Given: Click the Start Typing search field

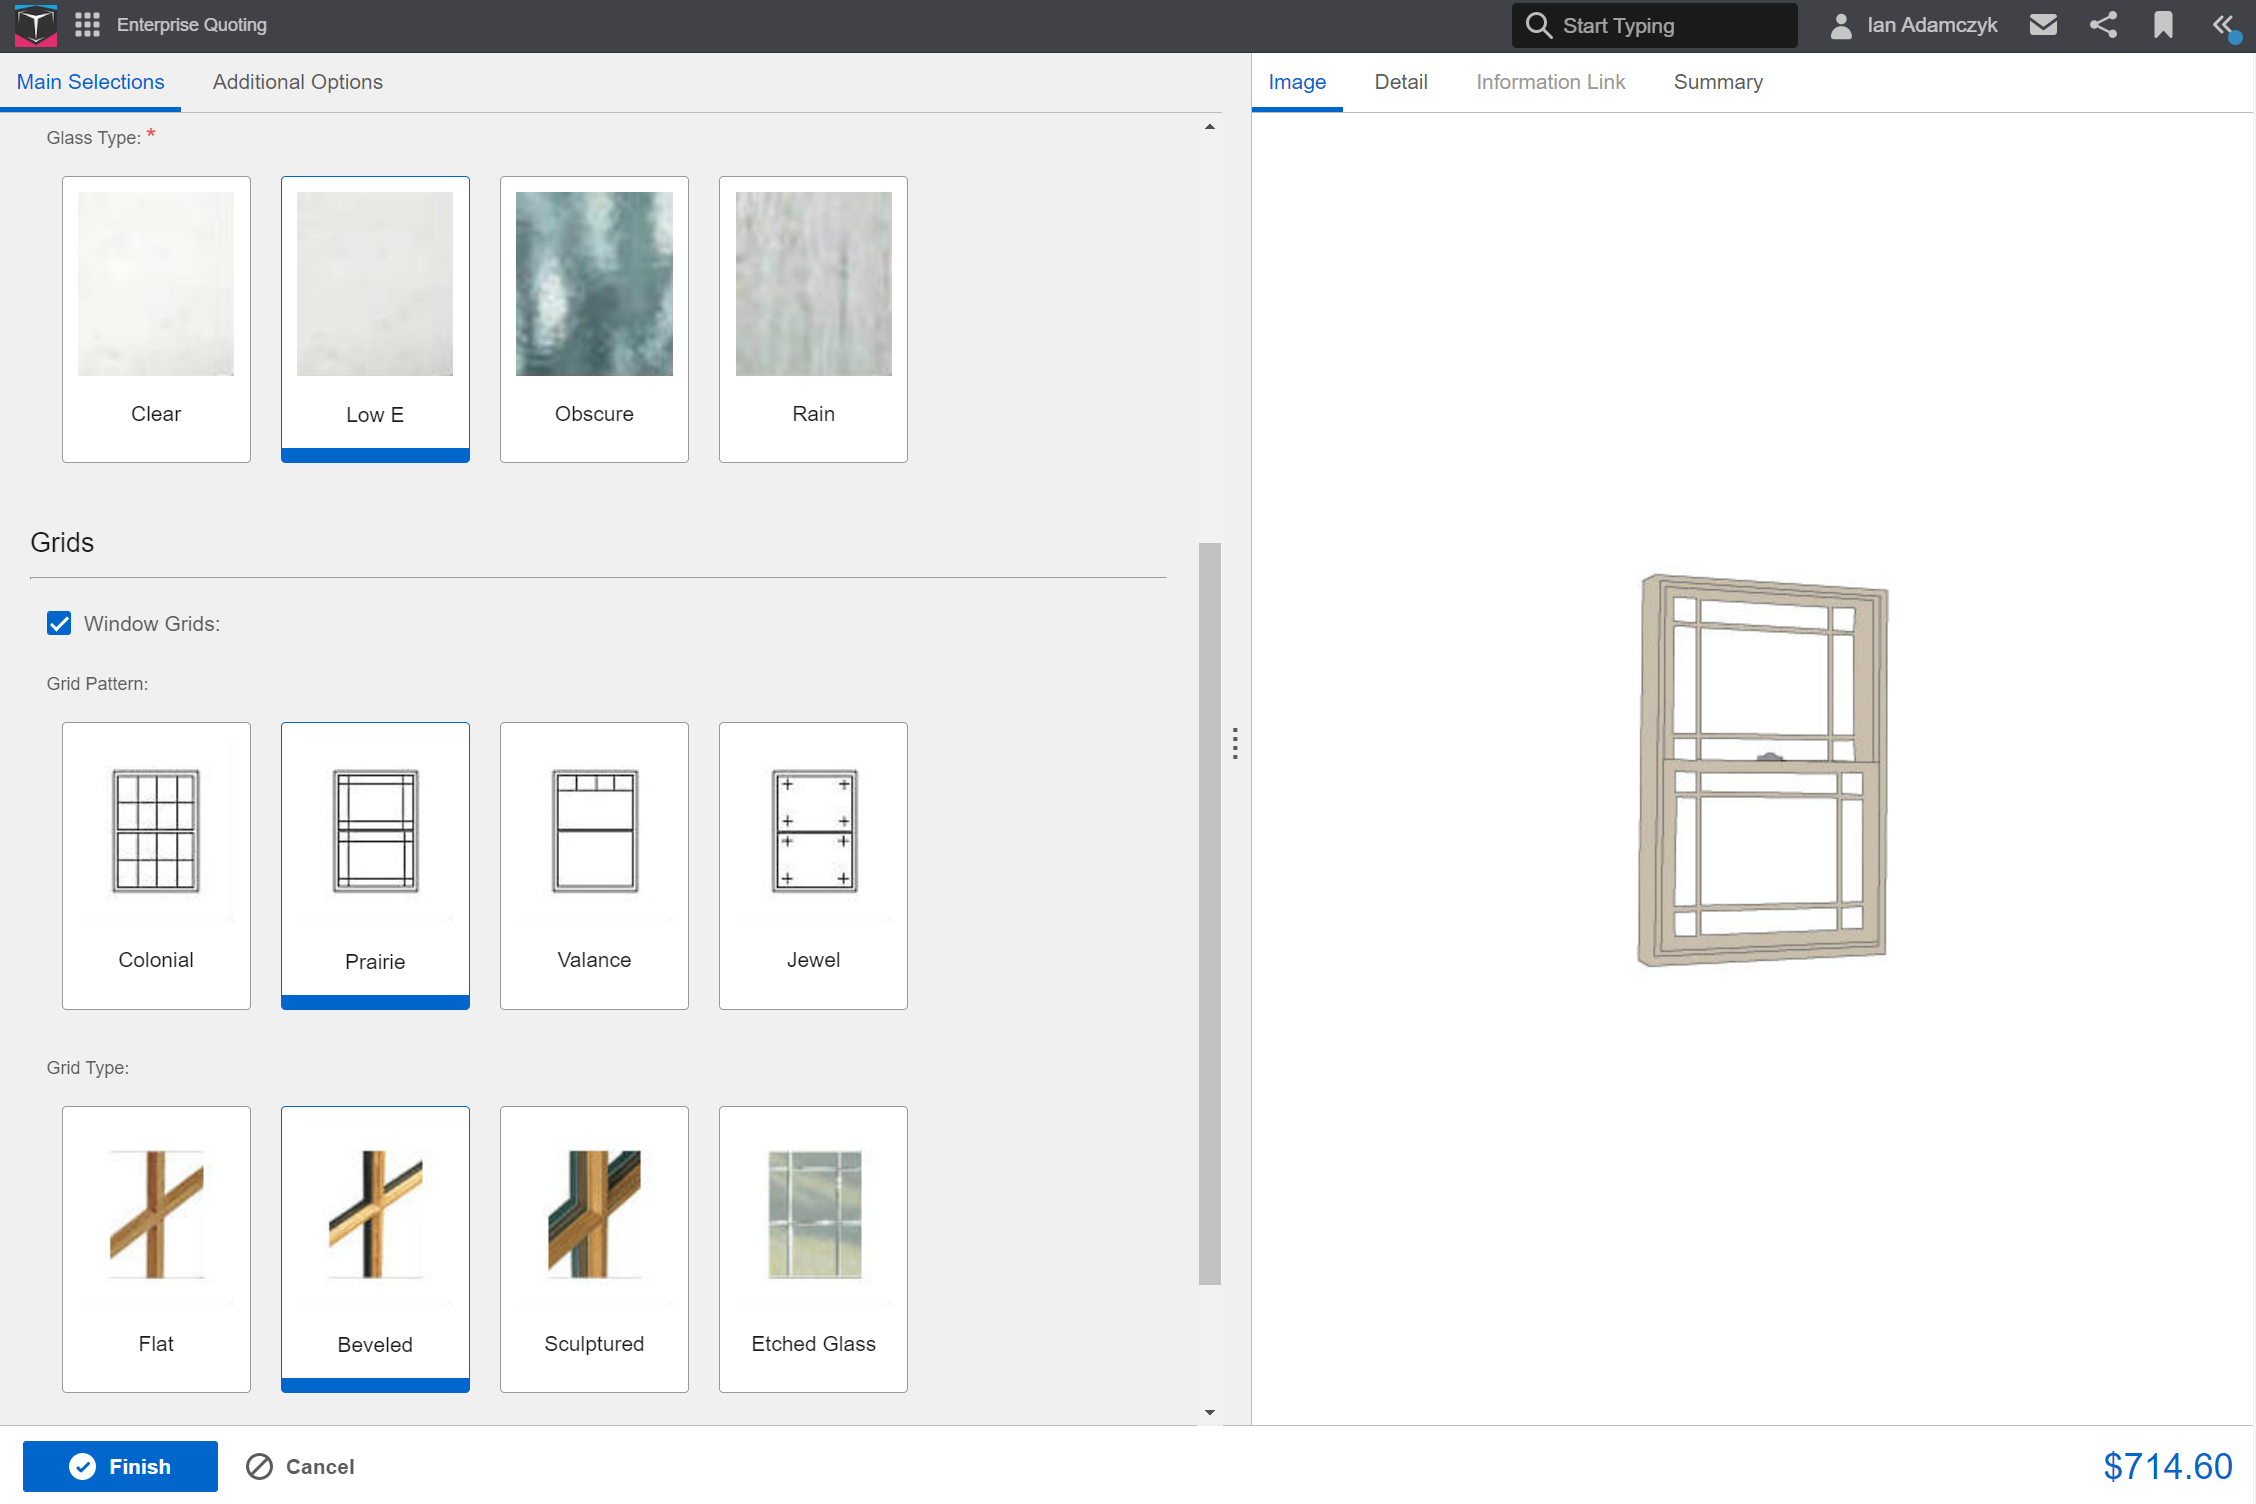Looking at the screenshot, I should [x=1670, y=26].
